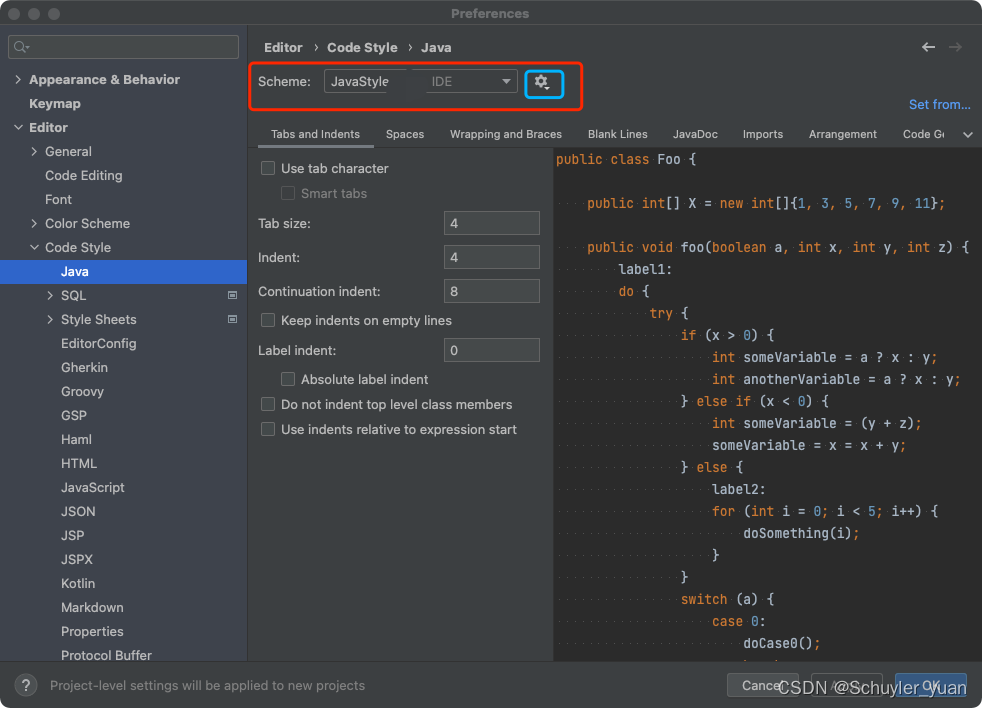Enable Use indents relative to expression start

point(268,429)
